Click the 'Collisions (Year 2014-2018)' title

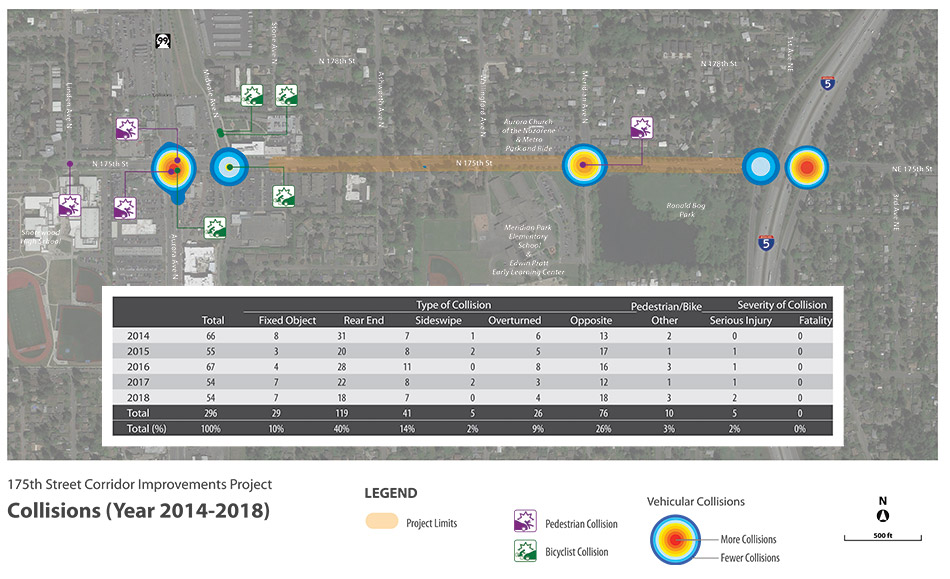coord(139,511)
